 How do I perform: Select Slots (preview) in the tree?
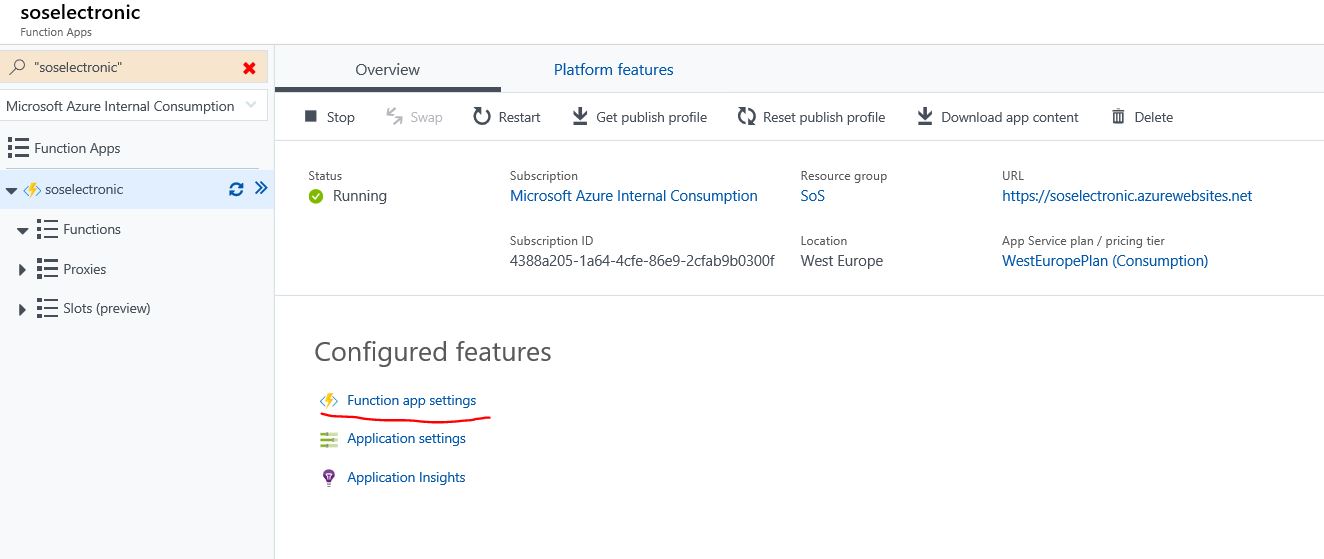coord(107,308)
